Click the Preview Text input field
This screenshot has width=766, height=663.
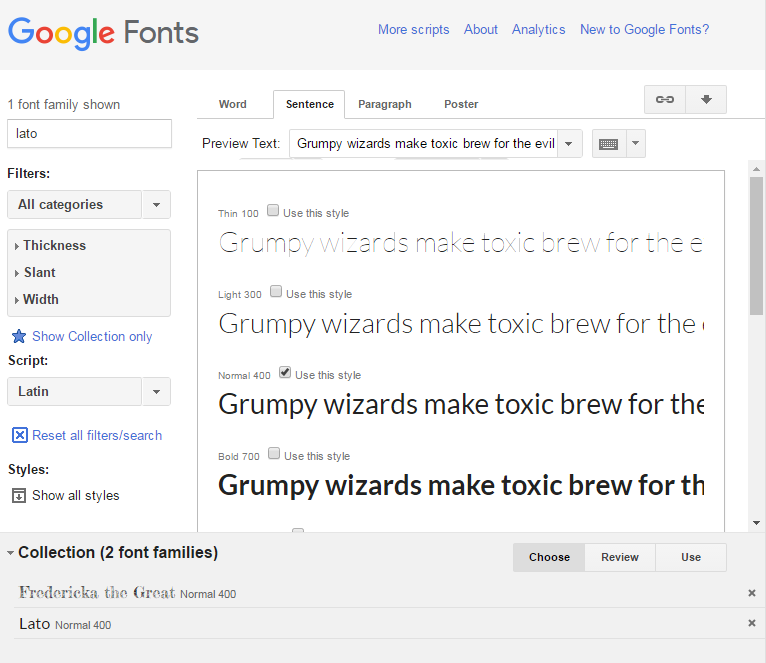[x=424, y=144]
